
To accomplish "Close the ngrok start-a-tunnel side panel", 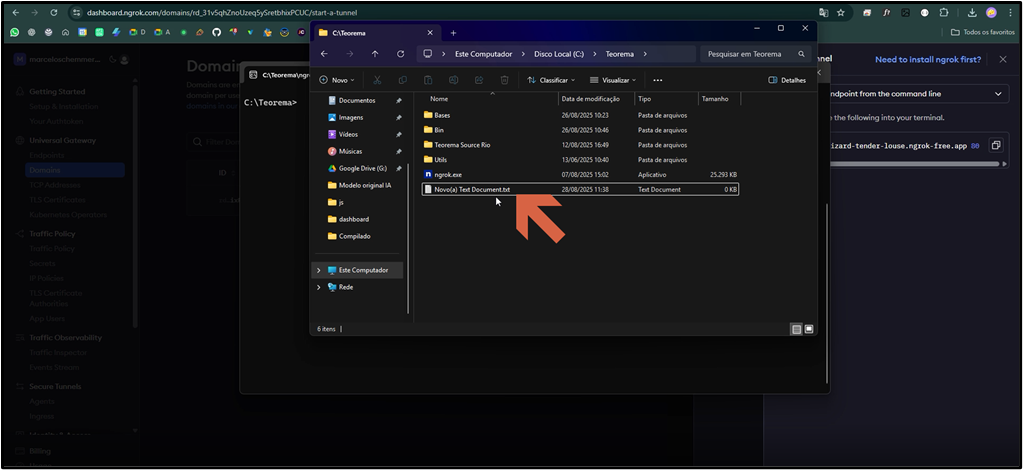I will 1003,59.
